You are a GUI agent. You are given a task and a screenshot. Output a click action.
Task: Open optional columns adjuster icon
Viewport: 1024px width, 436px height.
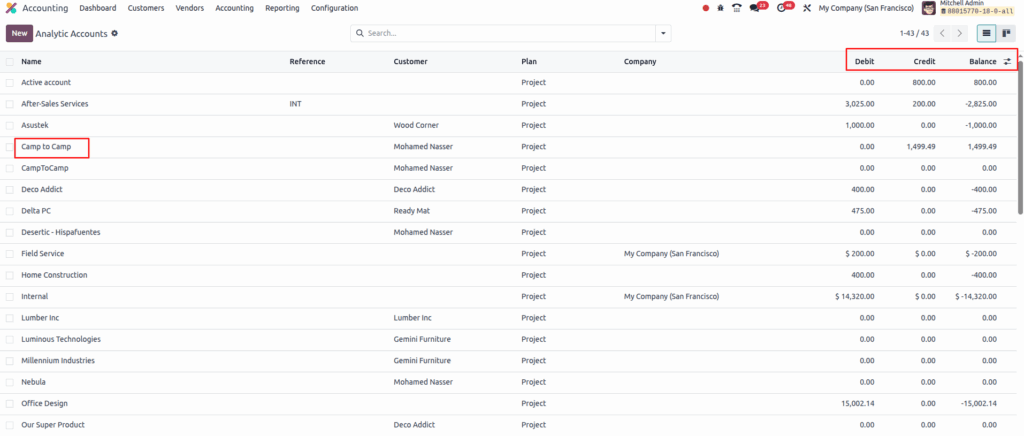click(1007, 61)
